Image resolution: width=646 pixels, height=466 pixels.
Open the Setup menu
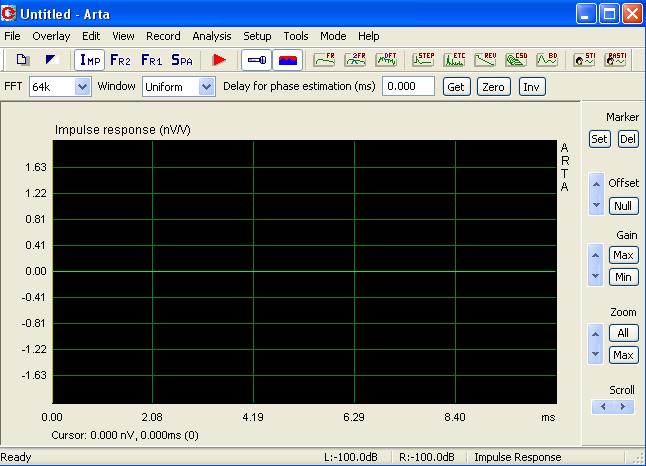(x=257, y=36)
